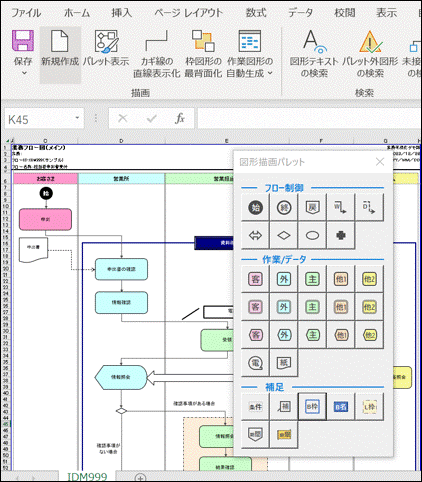Expand the 保存 dropdown arrow
The image size is (422, 482).
point(24,73)
